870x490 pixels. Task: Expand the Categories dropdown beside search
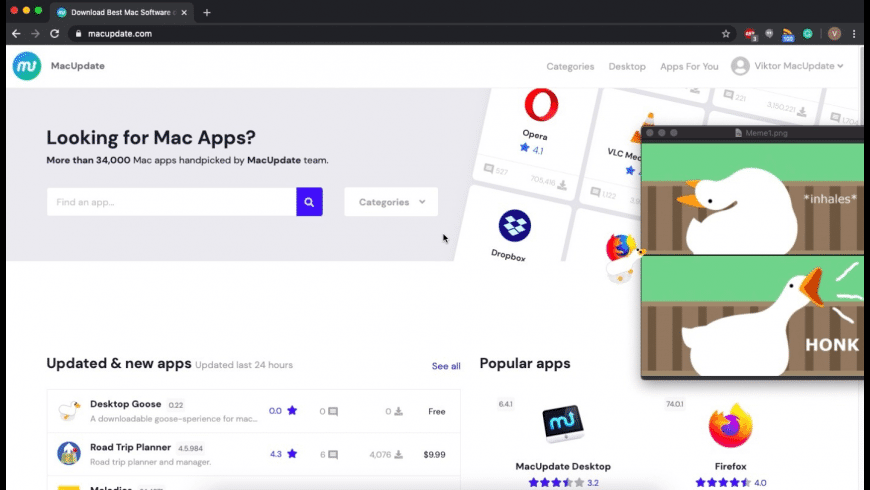coord(391,202)
